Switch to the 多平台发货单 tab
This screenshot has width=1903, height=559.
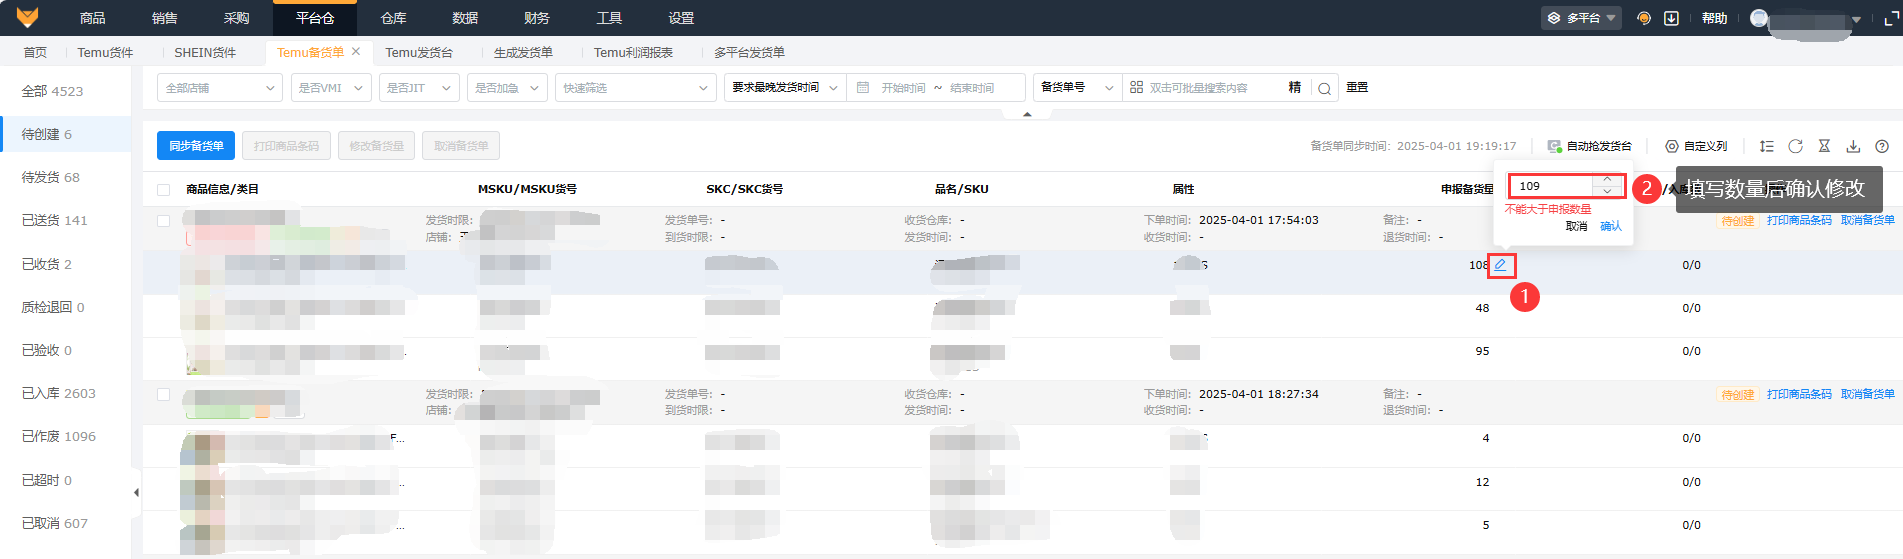749,52
